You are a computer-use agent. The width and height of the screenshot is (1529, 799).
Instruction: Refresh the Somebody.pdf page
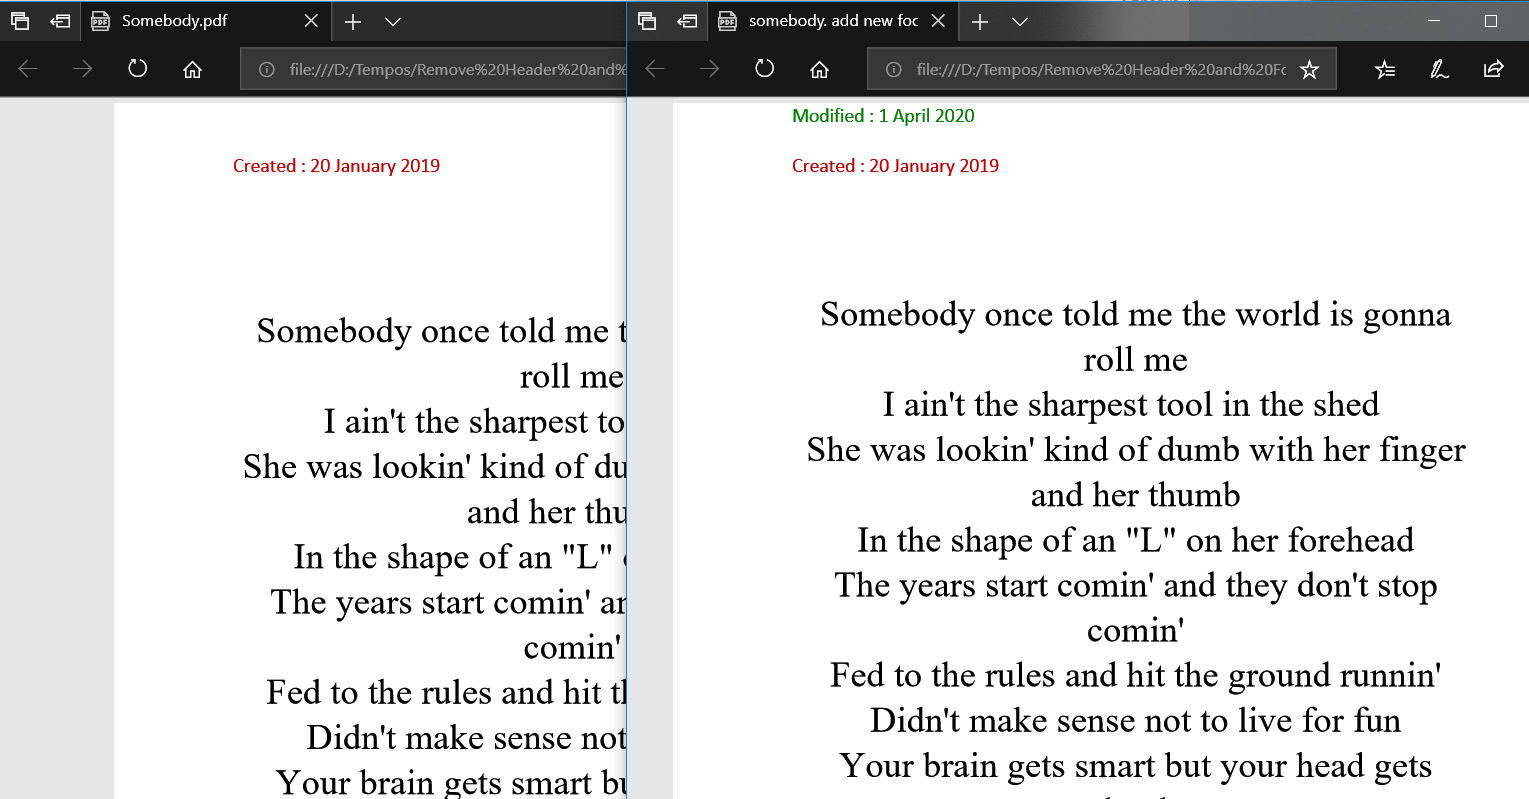[x=137, y=68]
